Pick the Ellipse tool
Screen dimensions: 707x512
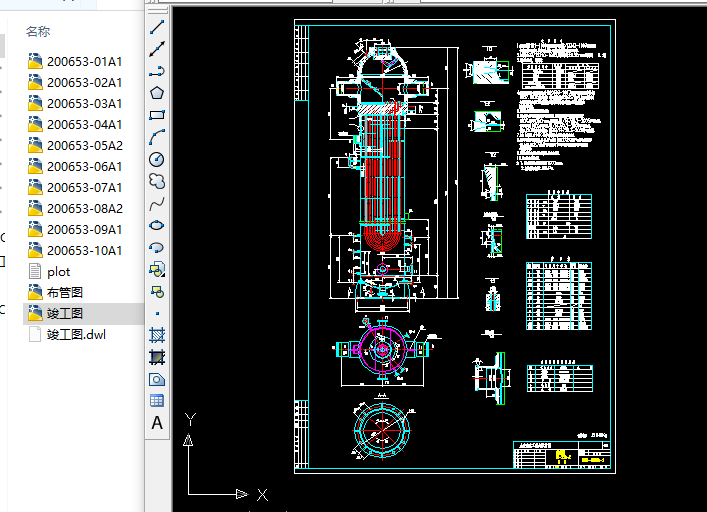pyautogui.click(x=157, y=225)
